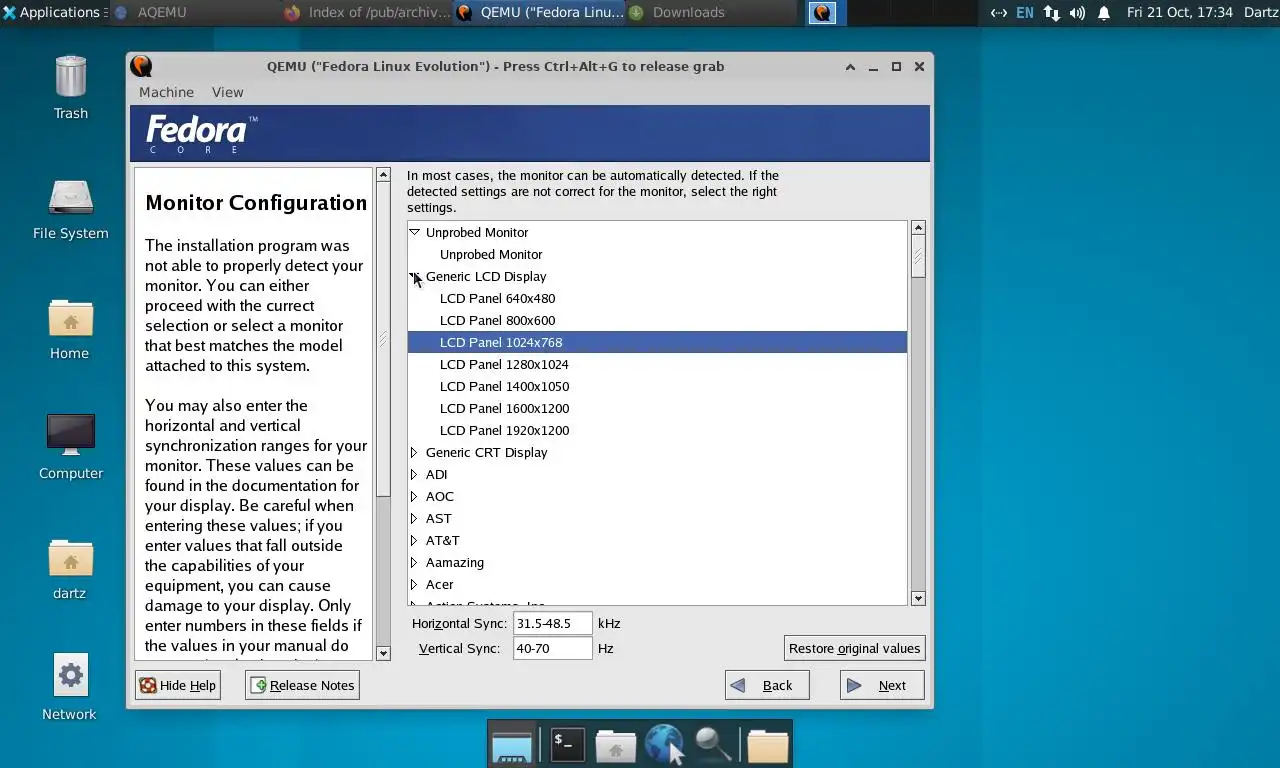The width and height of the screenshot is (1280, 768).
Task: Launch terminal from the bottom dock
Action: click(567, 745)
